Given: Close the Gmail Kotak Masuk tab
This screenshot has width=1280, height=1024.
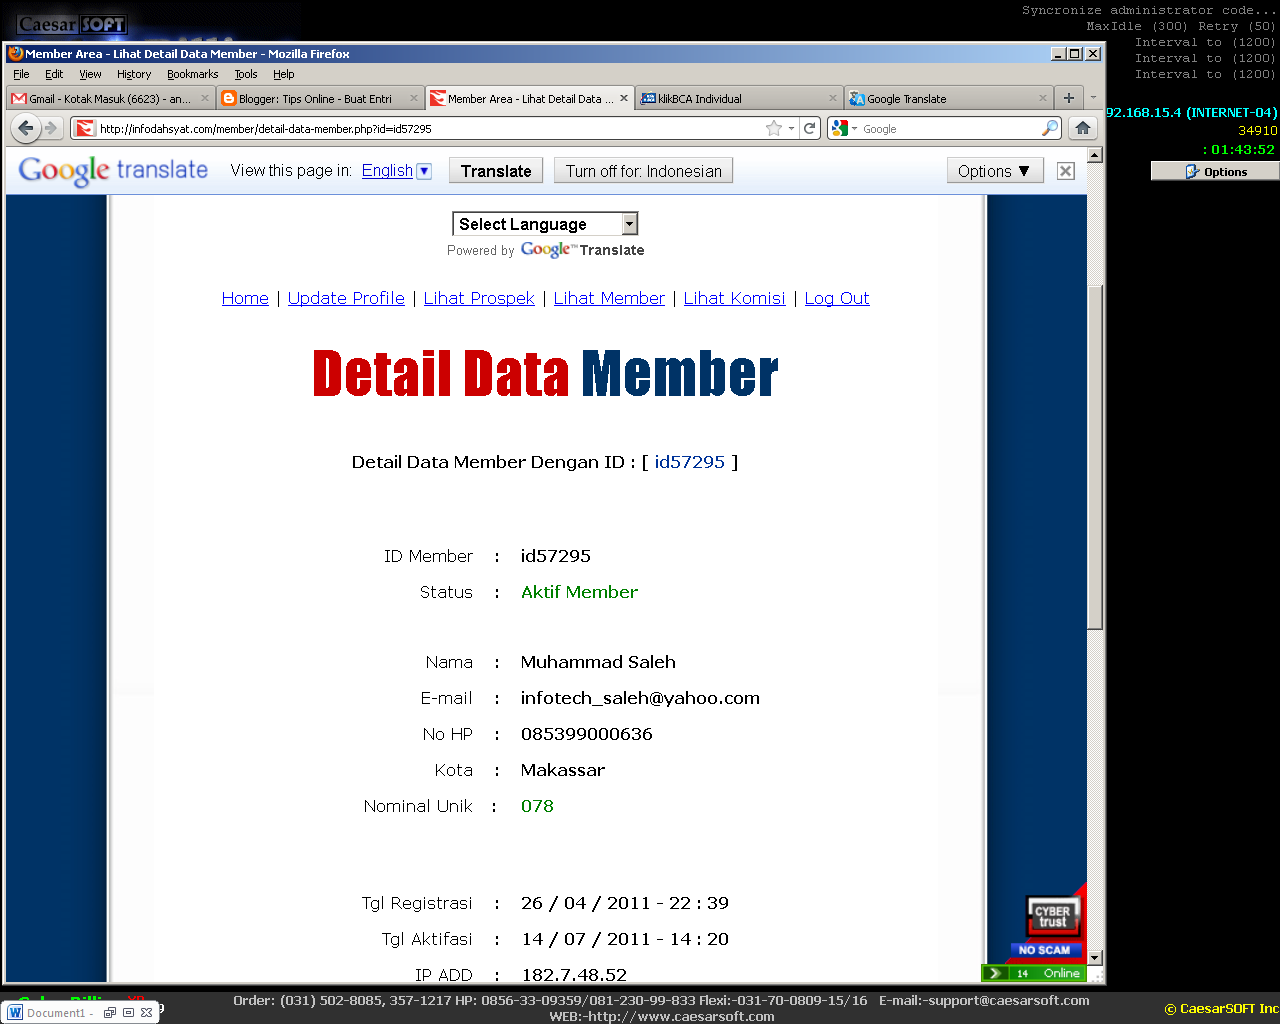Looking at the screenshot, I should point(205,98).
